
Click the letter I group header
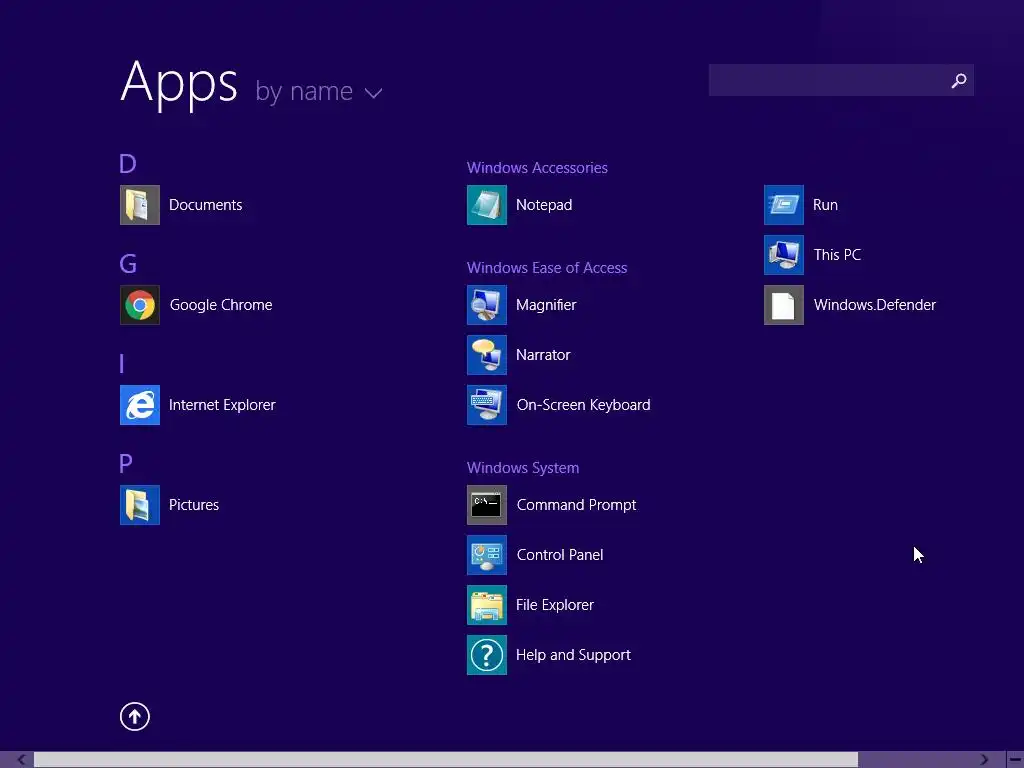tap(122, 364)
